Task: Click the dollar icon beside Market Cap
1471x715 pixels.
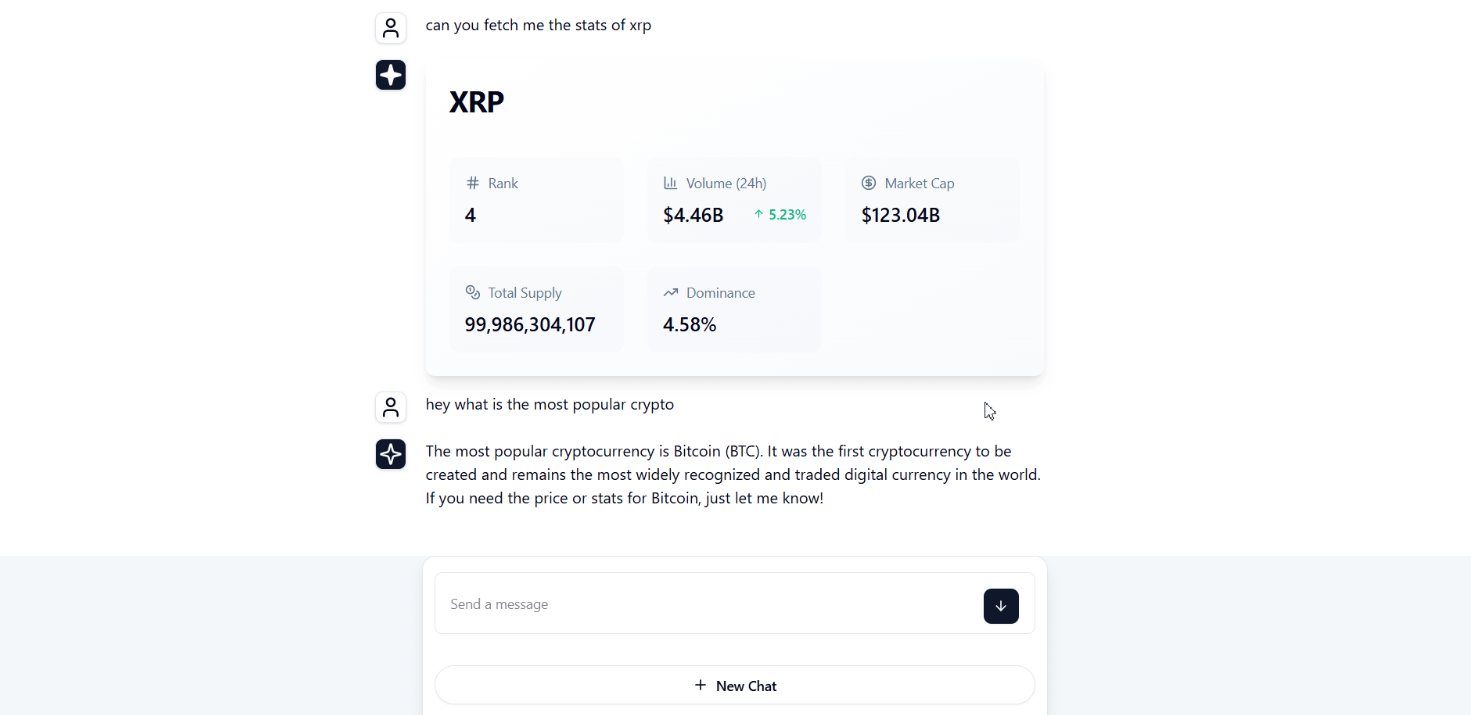Action: click(x=869, y=183)
